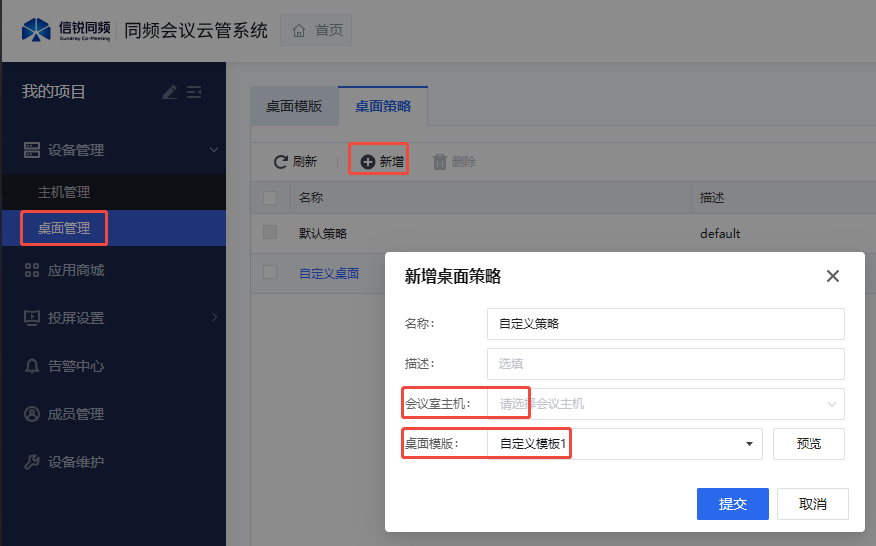Open 告警中心 bell menu item
Screen dimensions: 876x546
(76, 366)
